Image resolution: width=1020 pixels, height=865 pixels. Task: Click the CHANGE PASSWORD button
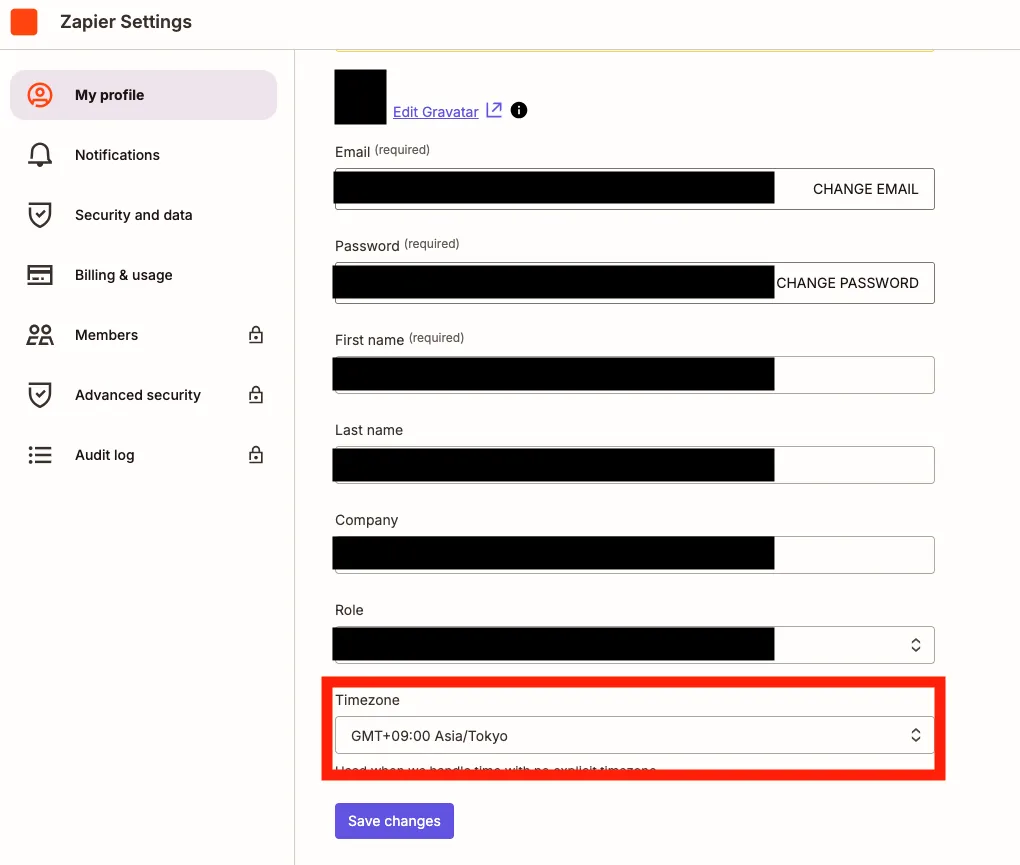(x=847, y=283)
